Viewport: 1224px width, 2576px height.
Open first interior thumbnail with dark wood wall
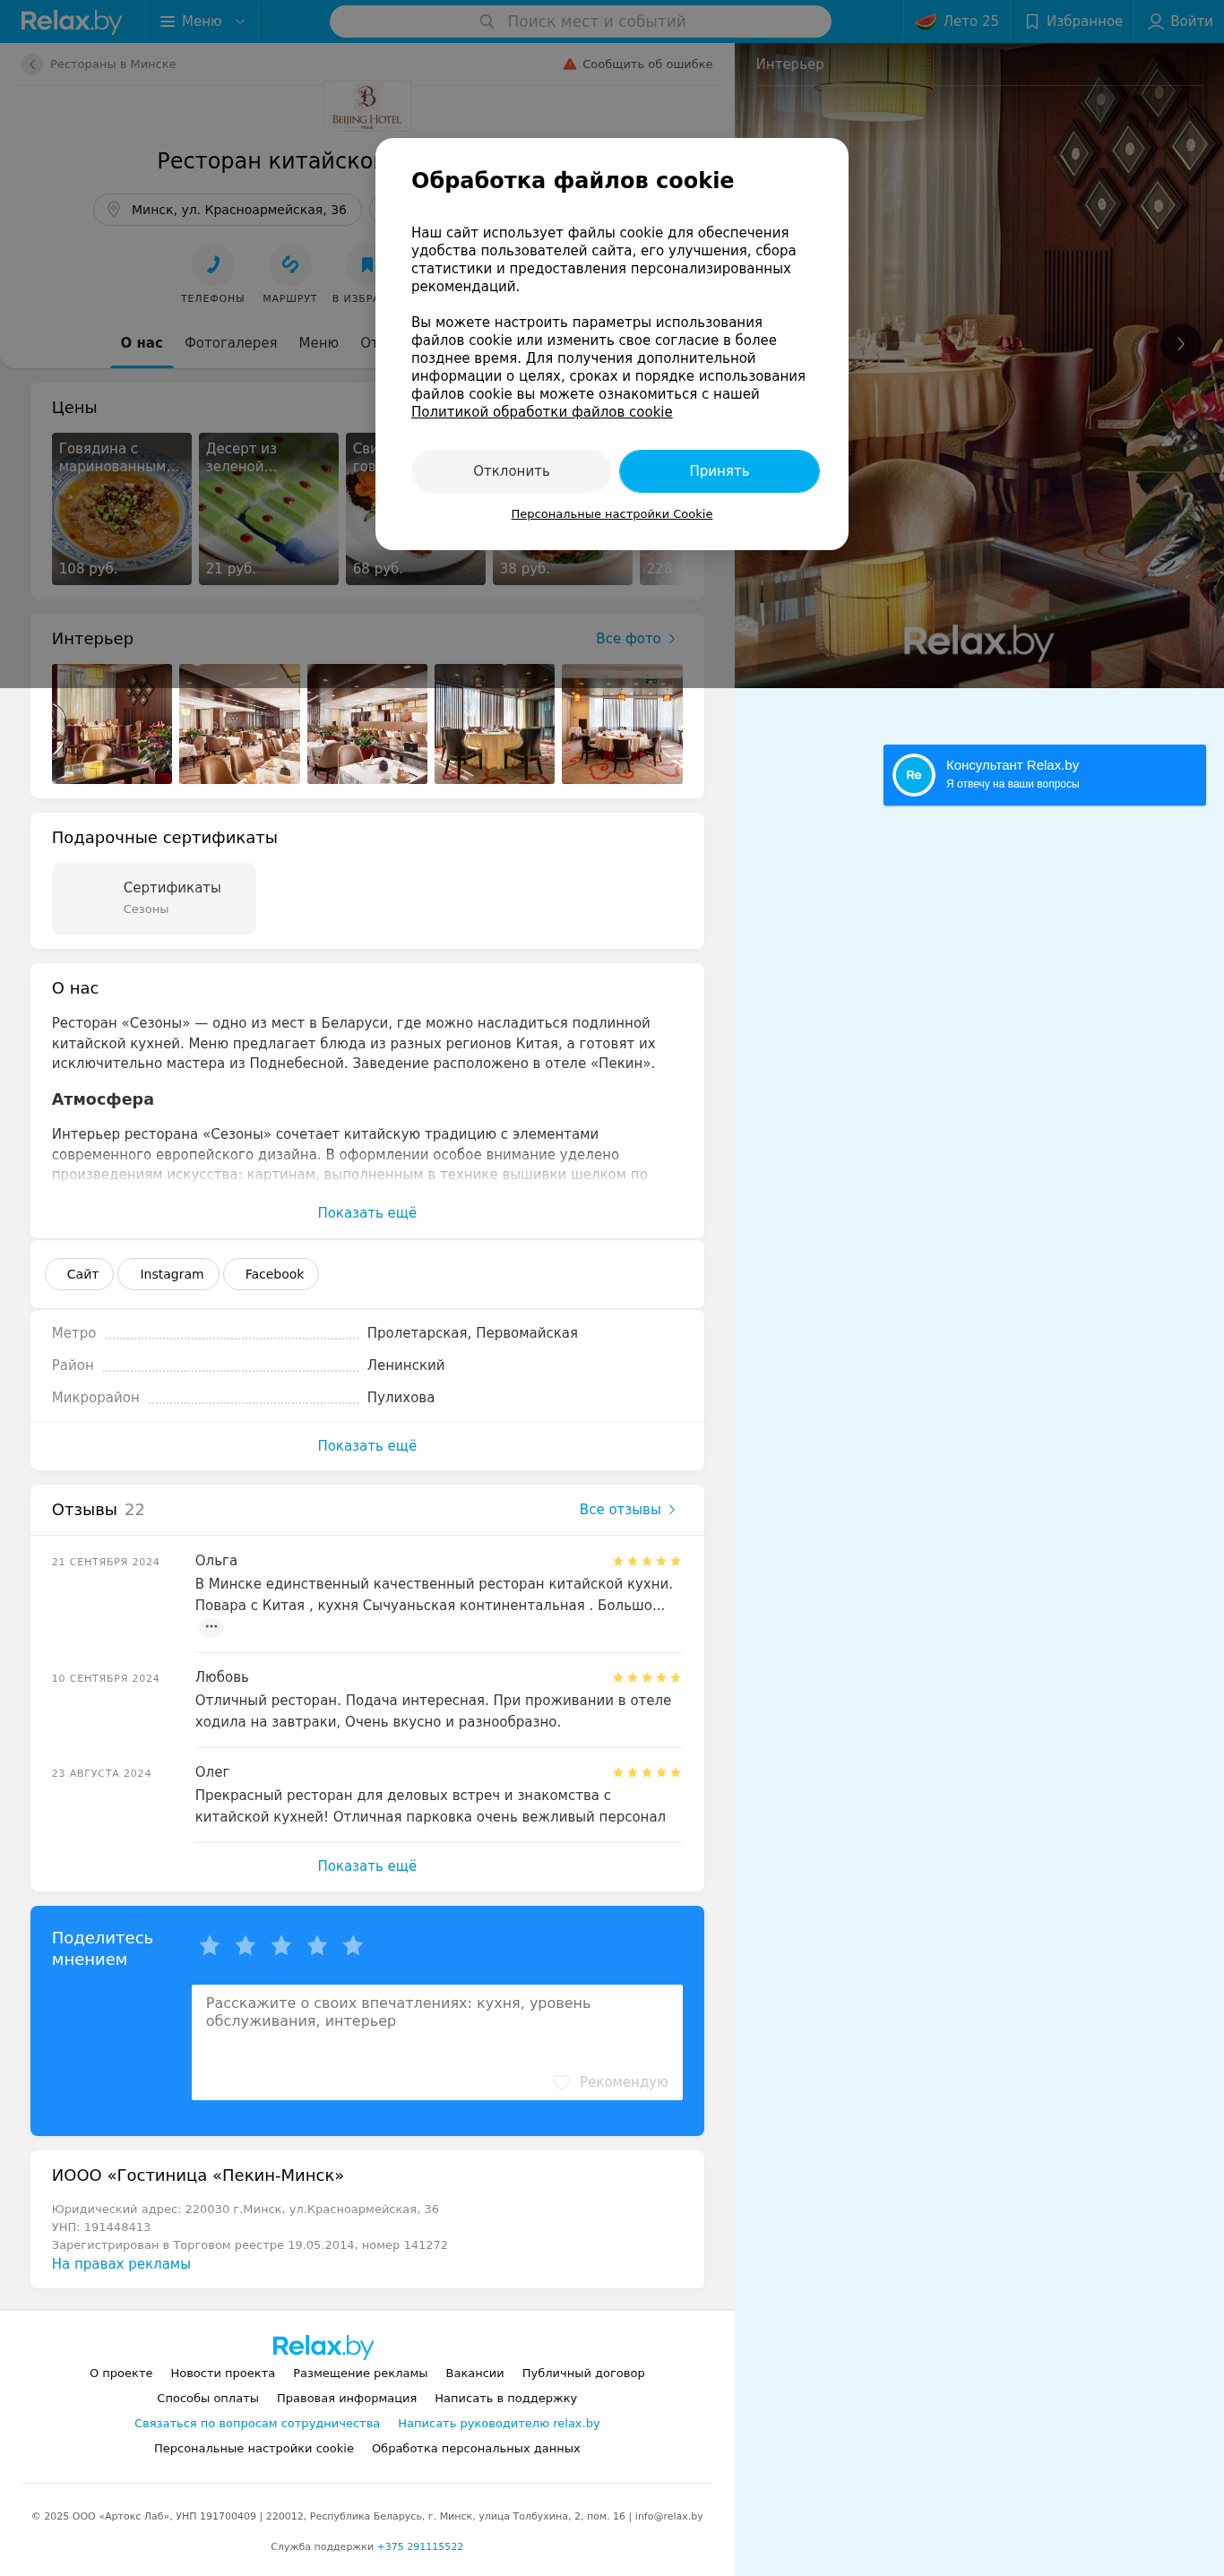pyautogui.click(x=112, y=724)
